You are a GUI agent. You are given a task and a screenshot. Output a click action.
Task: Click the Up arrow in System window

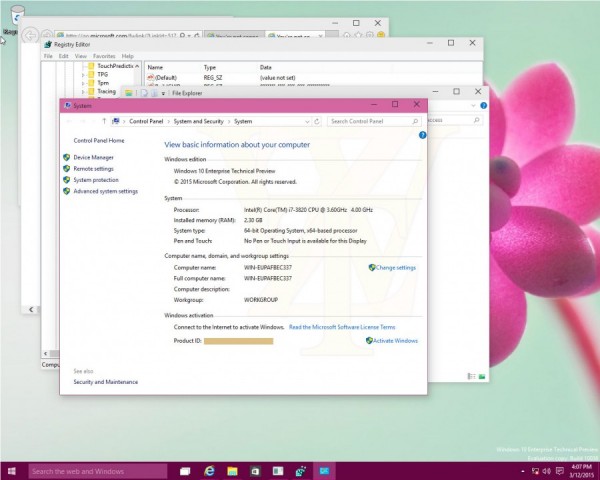[104, 121]
